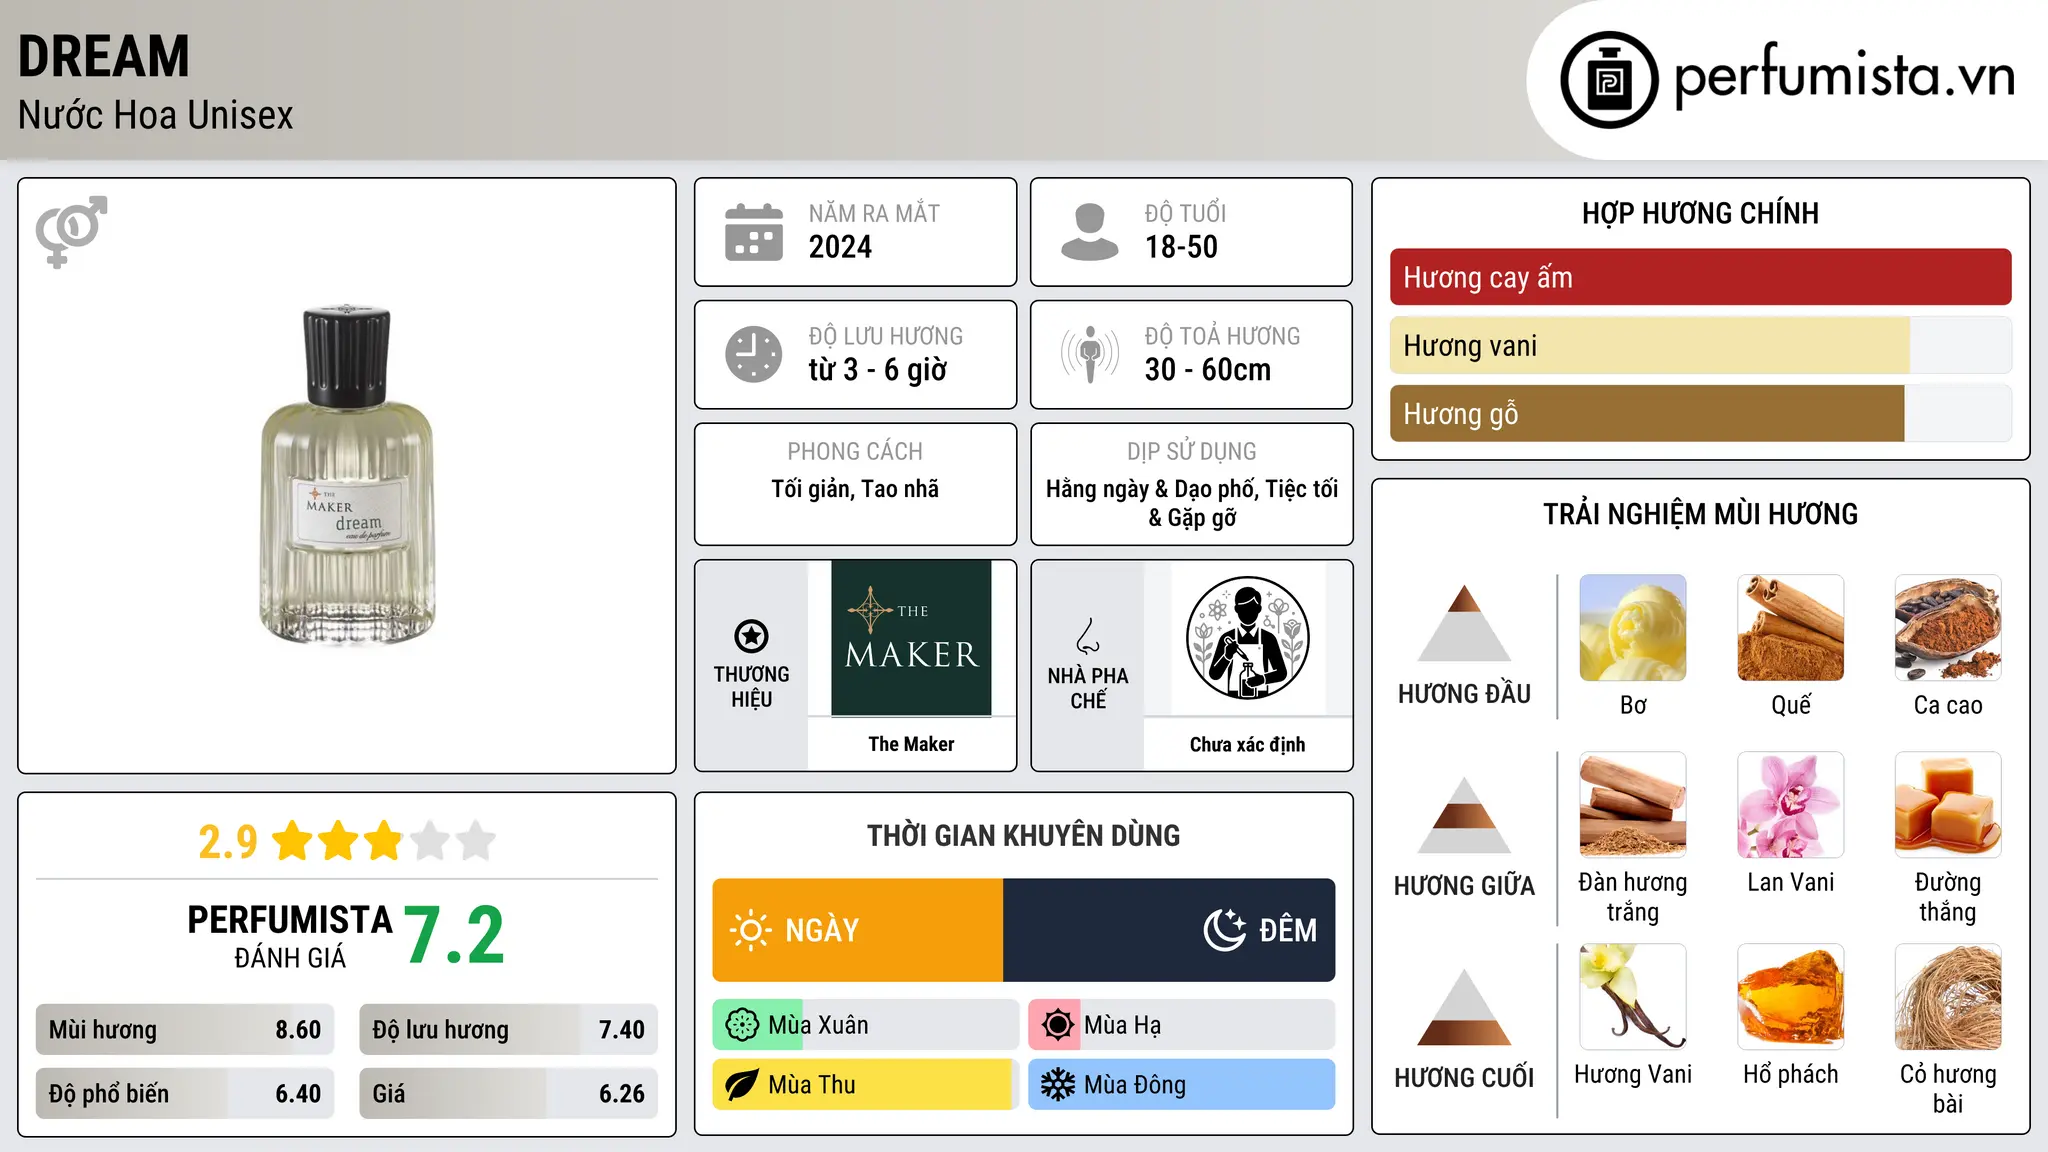Click the sun icon for Mùa Hạ

1057,1025
